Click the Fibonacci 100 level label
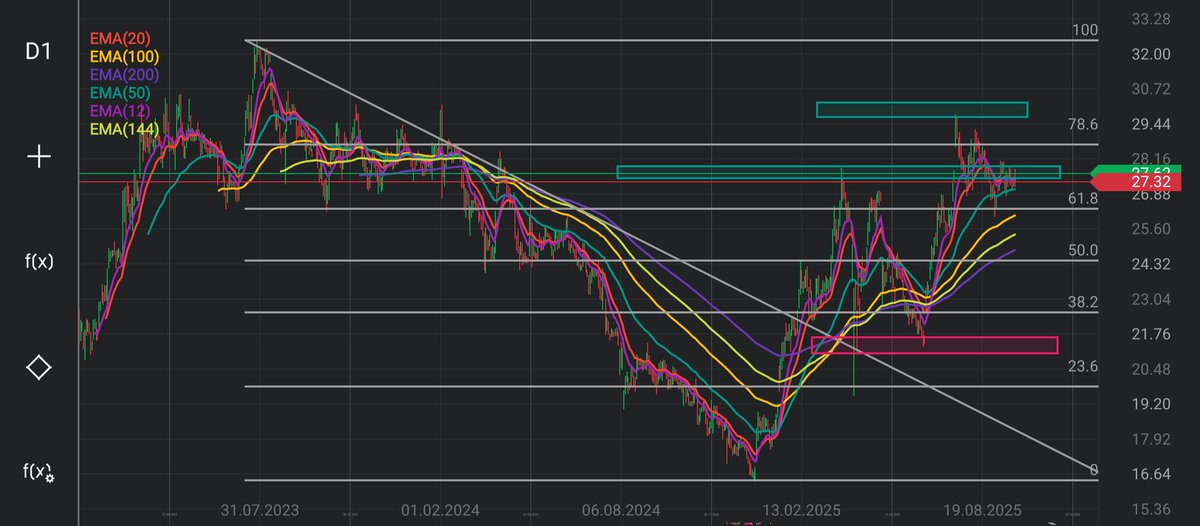The height and width of the screenshot is (526, 1200). click(x=1084, y=30)
